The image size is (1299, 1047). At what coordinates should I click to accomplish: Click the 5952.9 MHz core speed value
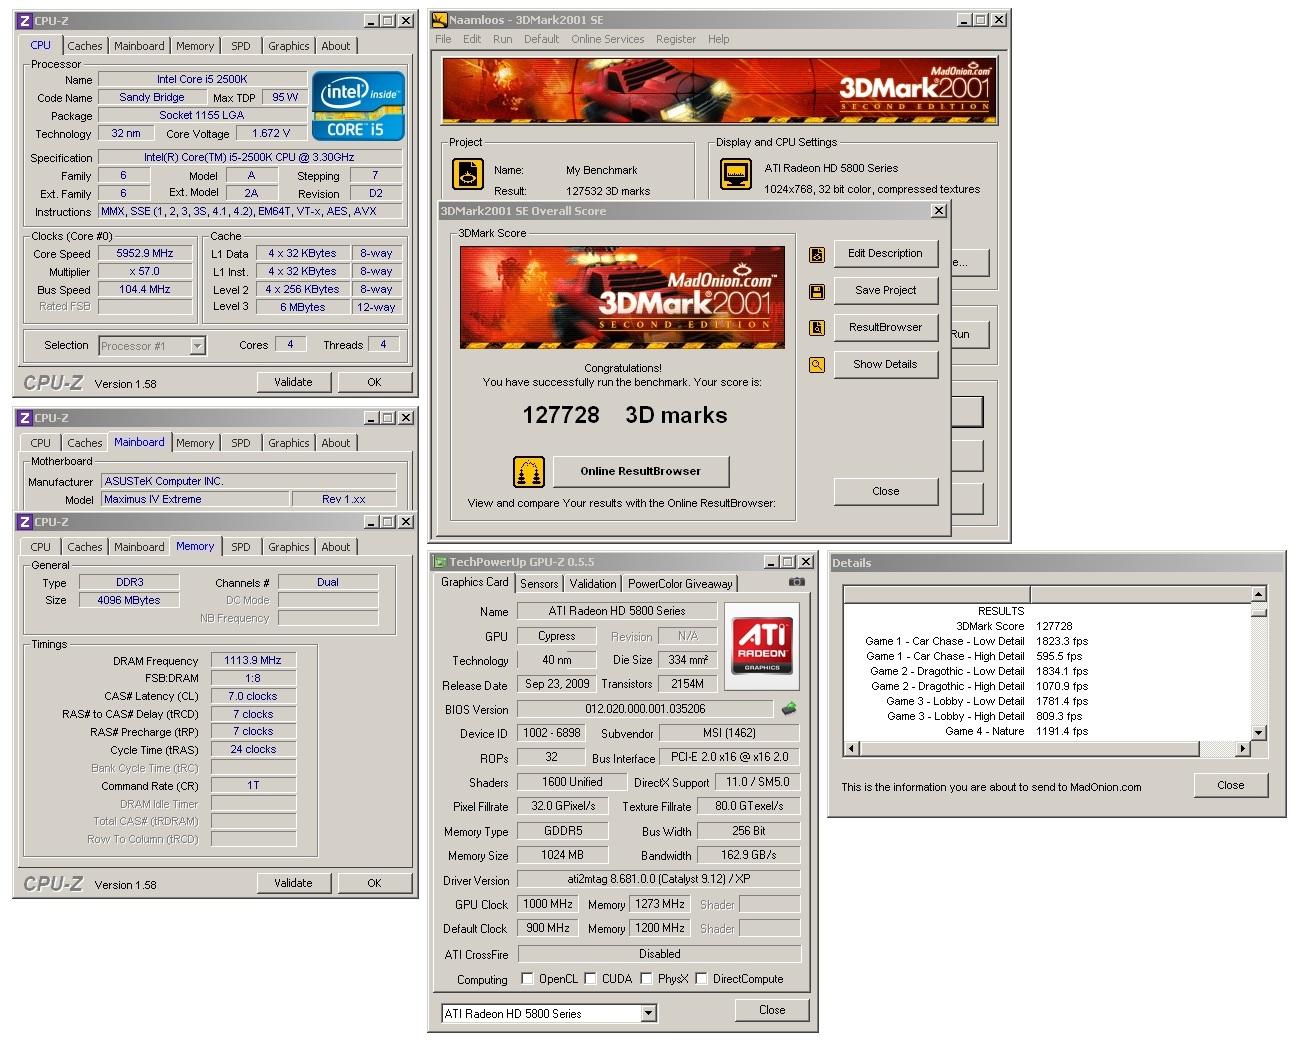145,254
